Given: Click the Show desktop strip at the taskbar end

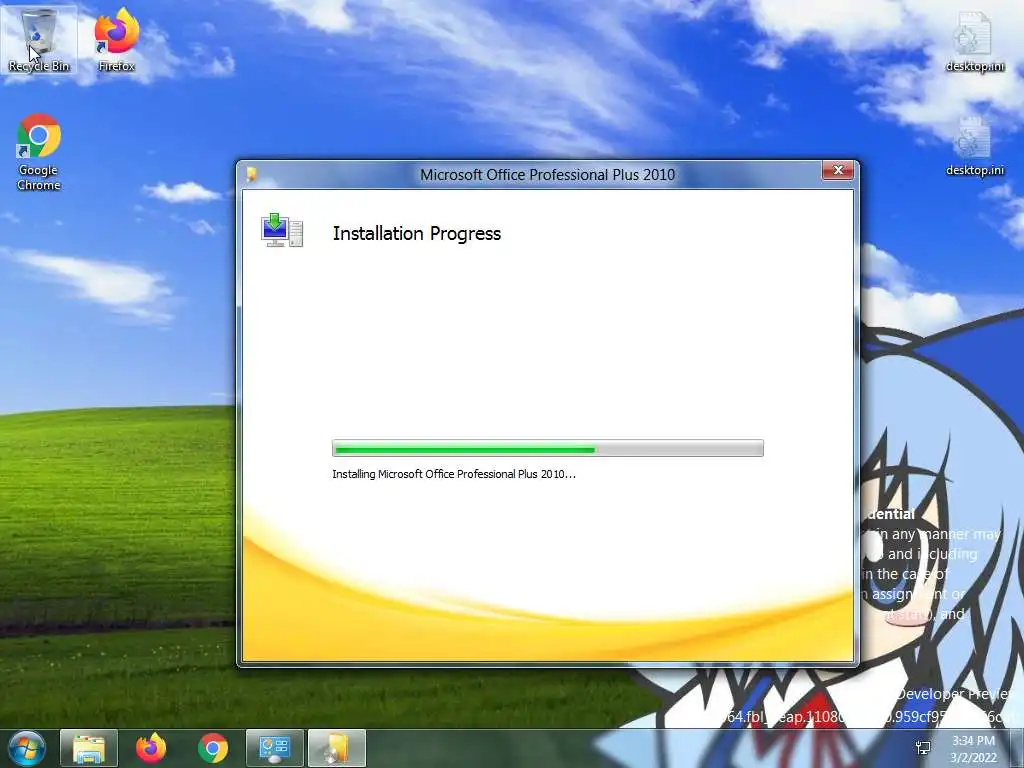Looking at the screenshot, I should [x=1019, y=748].
